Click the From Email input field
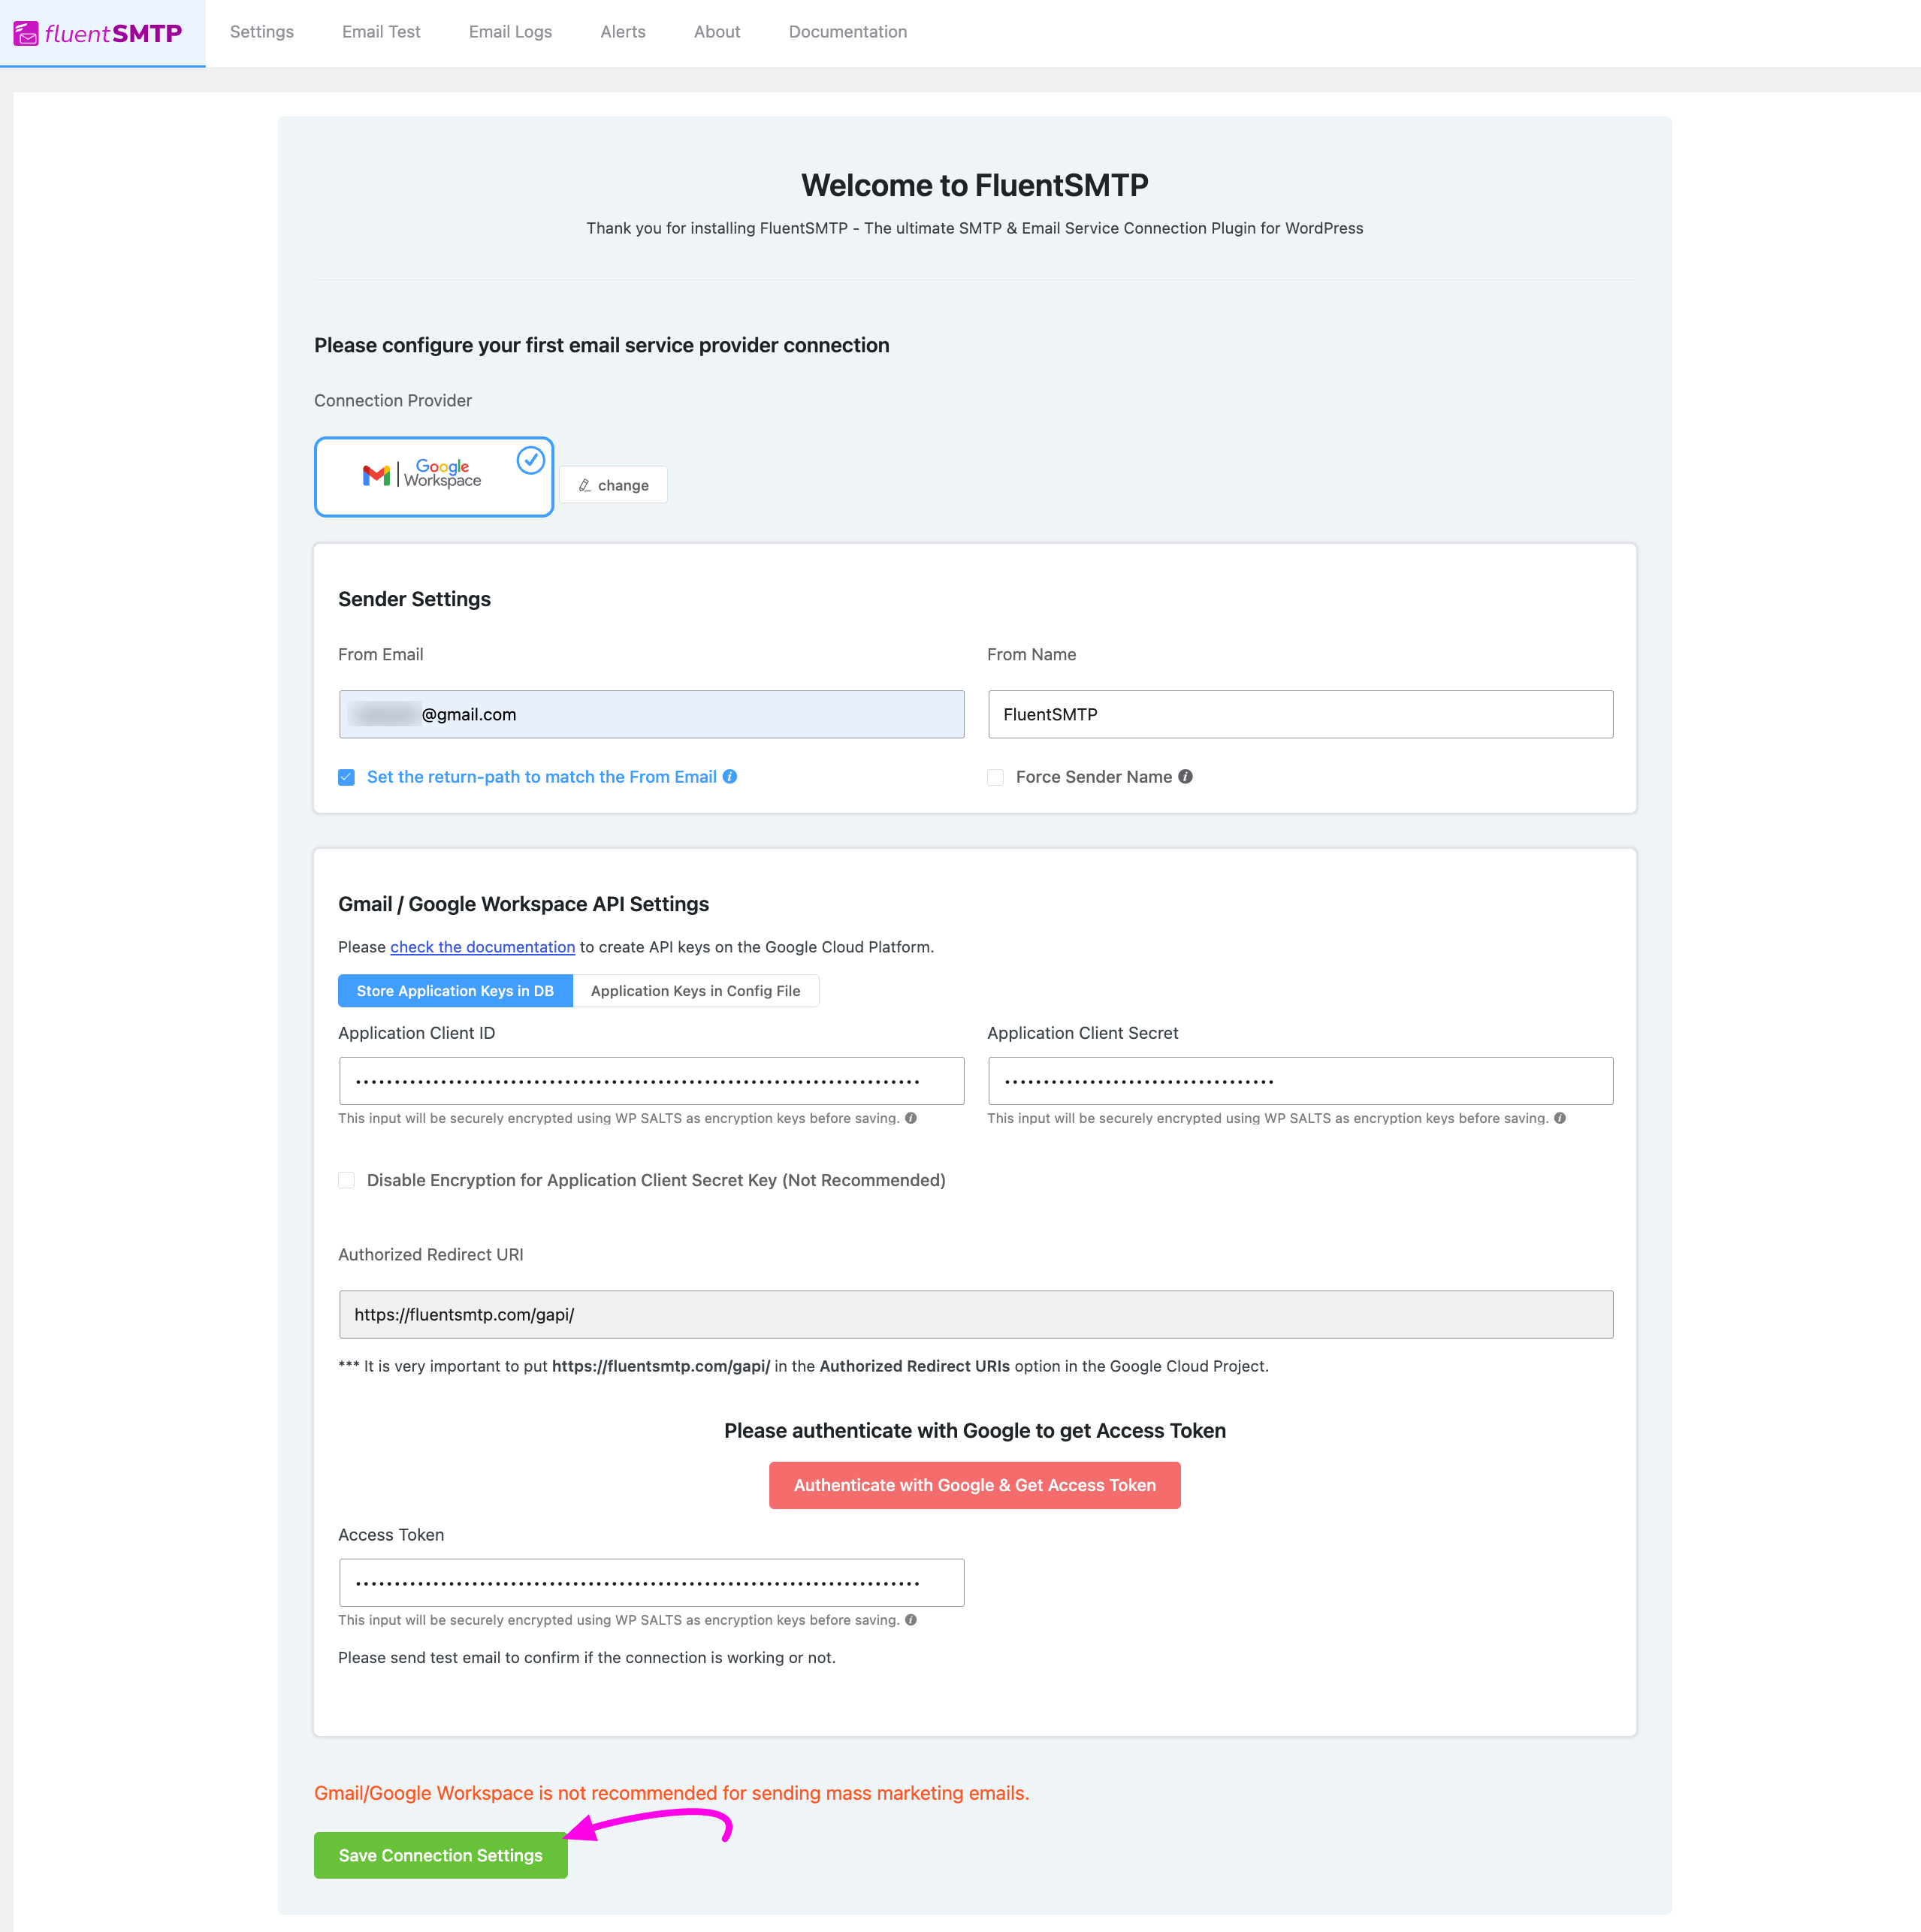The image size is (1921, 1932). [651, 714]
